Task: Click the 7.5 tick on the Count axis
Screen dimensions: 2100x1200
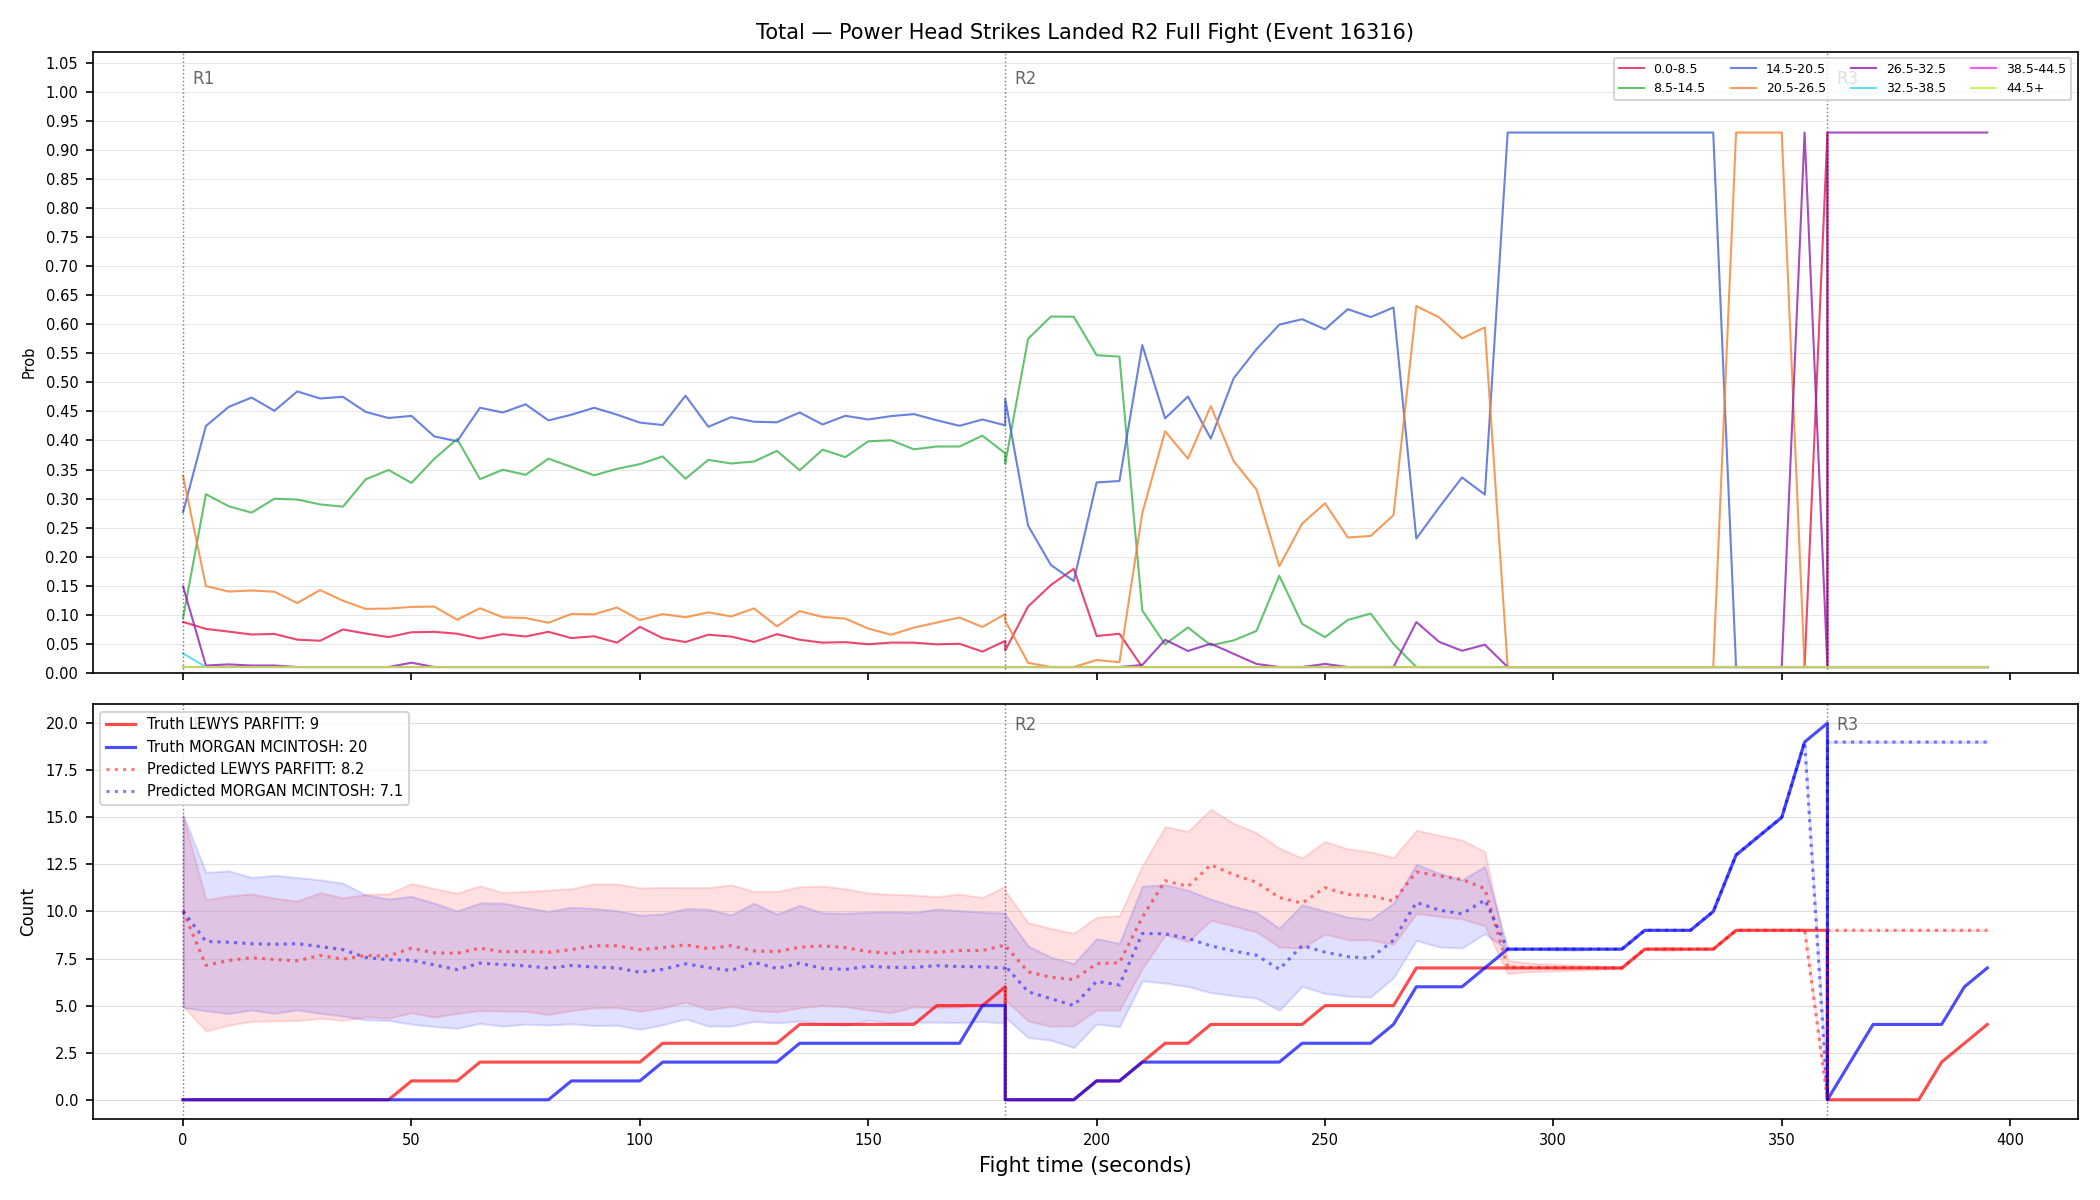Action: coord(65,958)
